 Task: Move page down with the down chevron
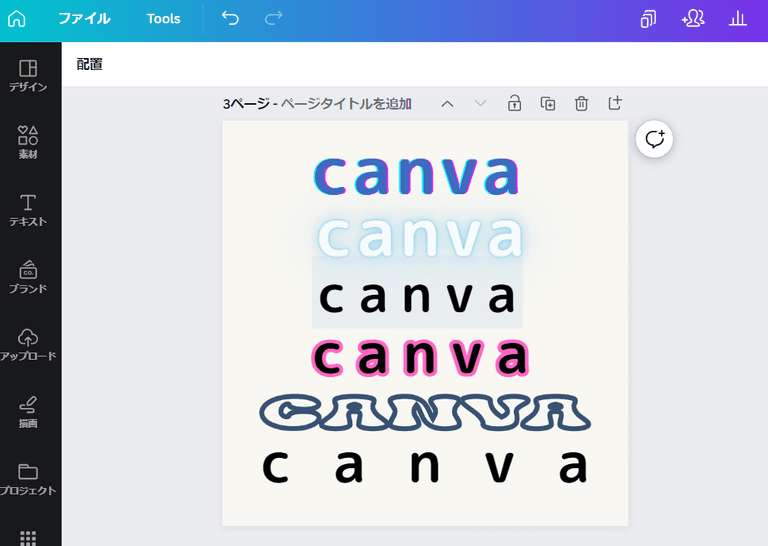point(480,103)
